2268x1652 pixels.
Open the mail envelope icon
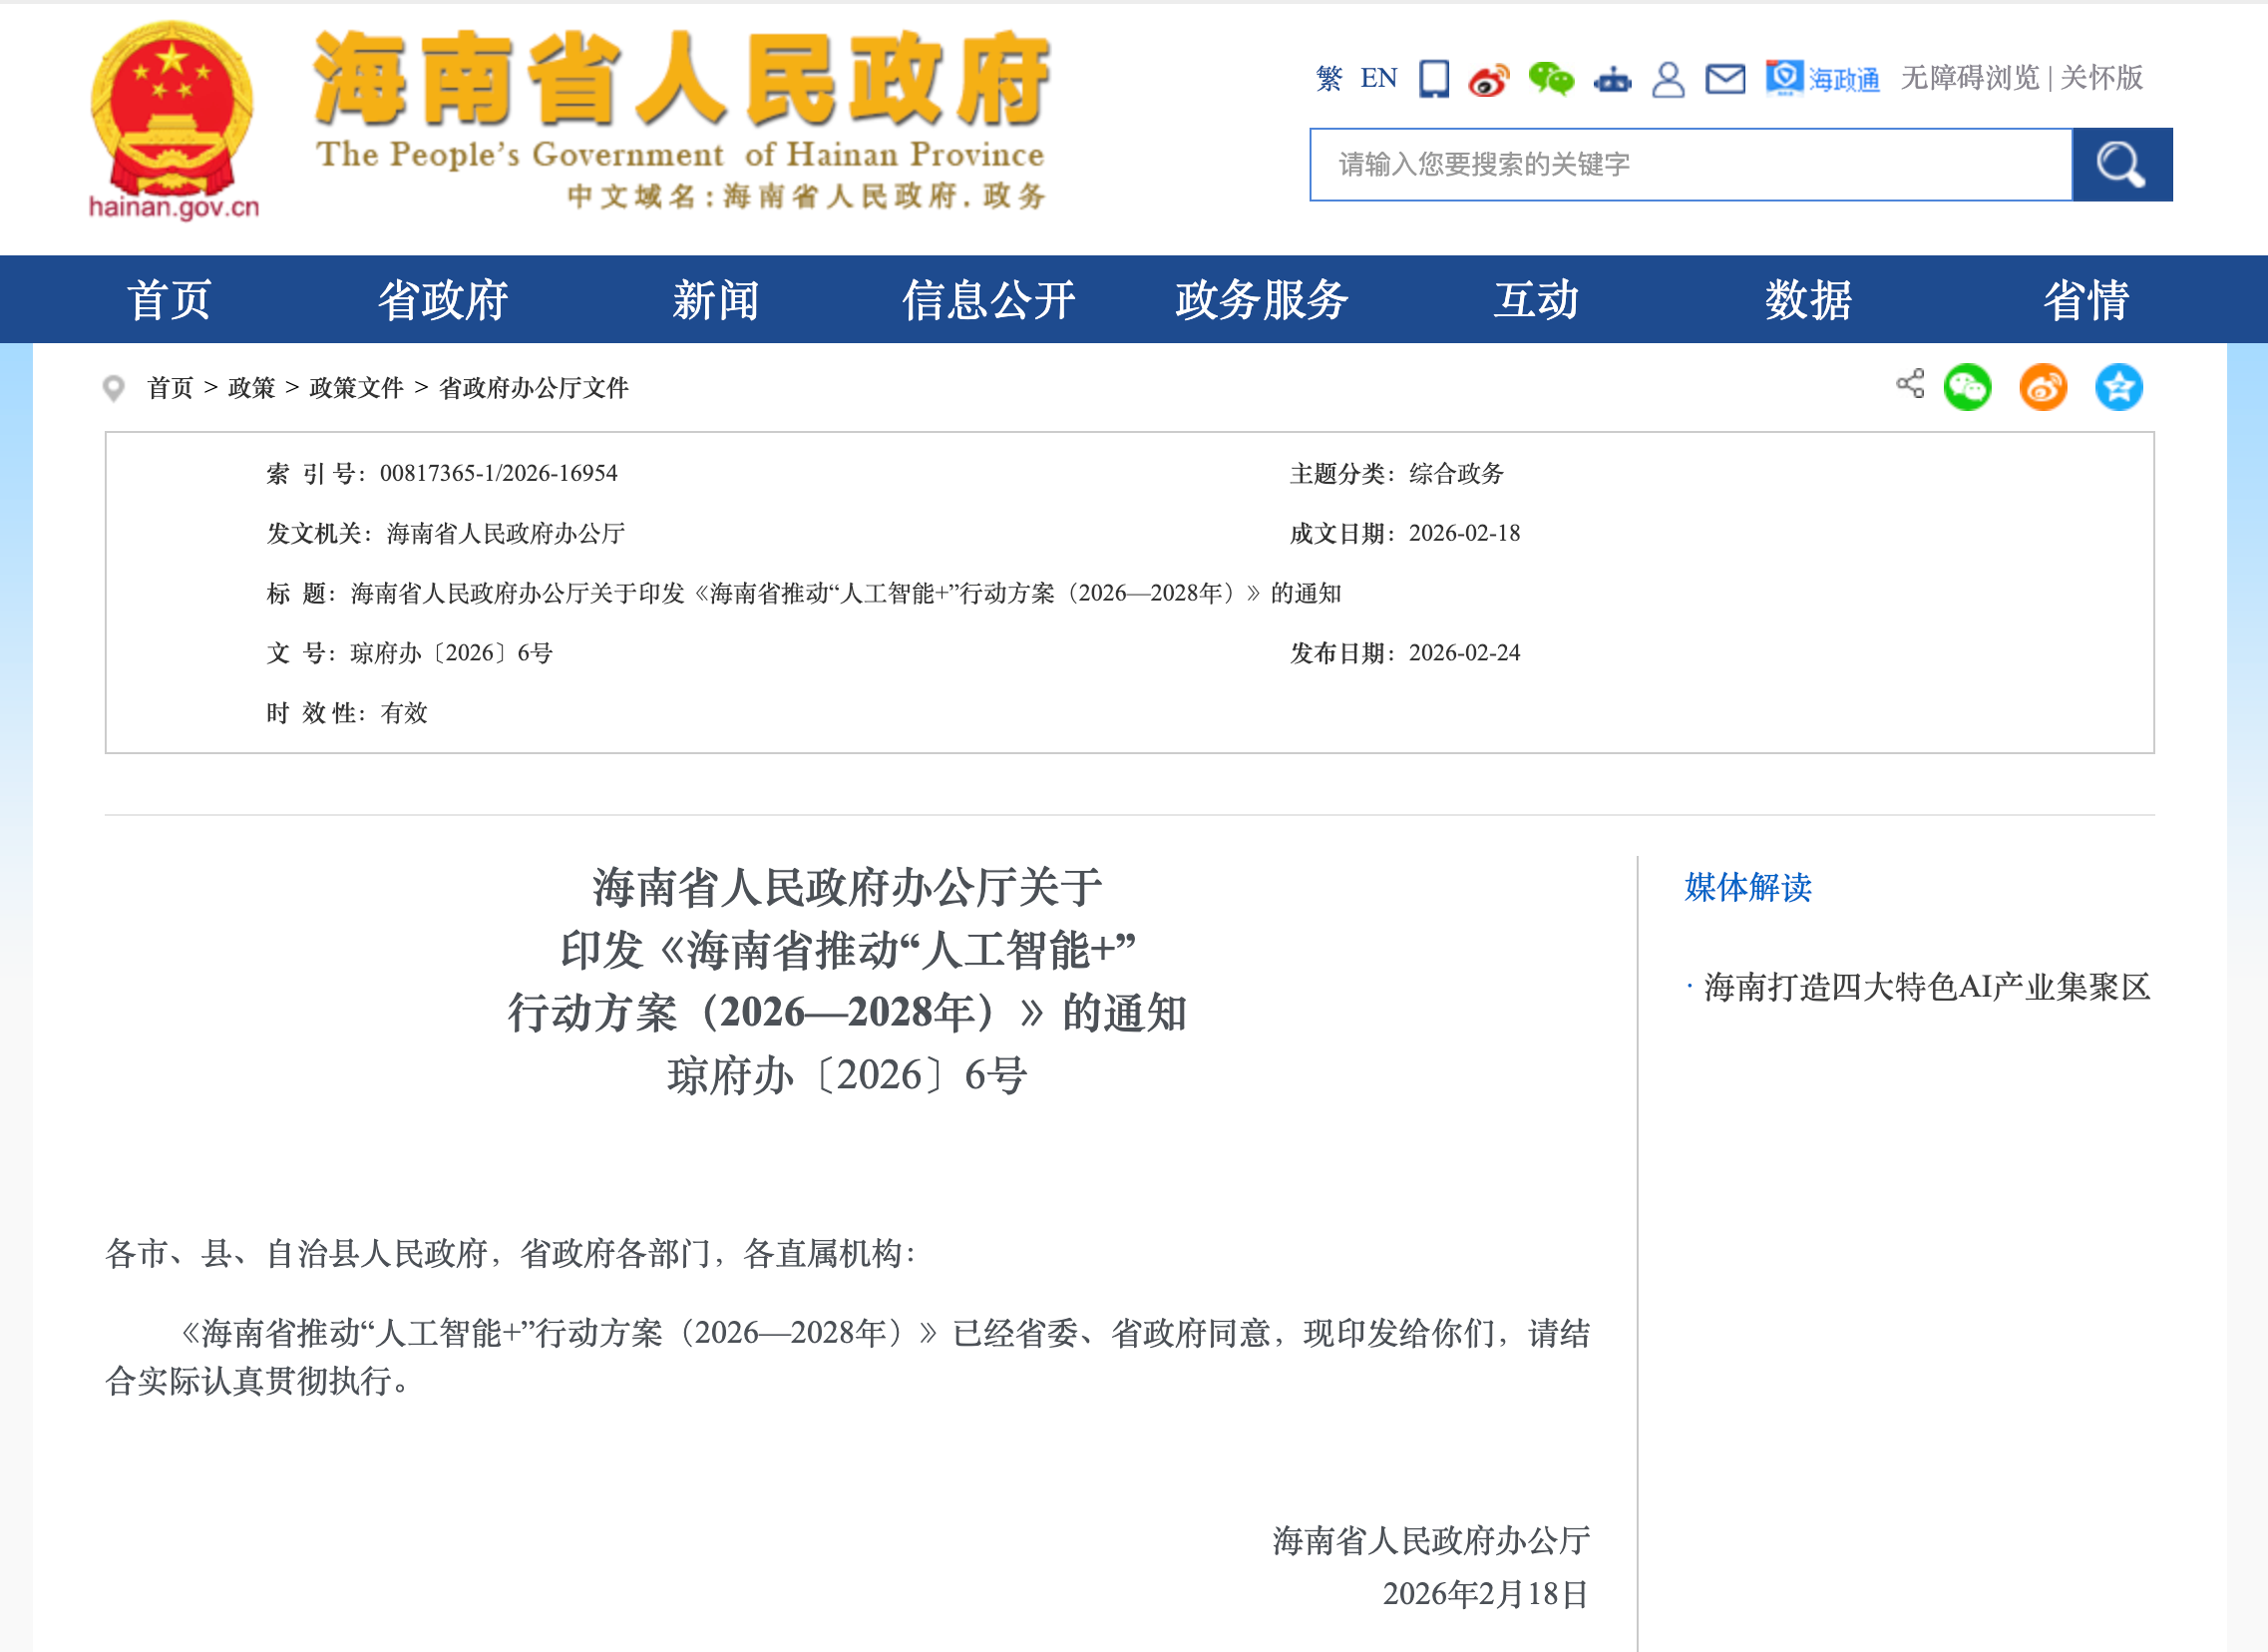coord(1725,78)
